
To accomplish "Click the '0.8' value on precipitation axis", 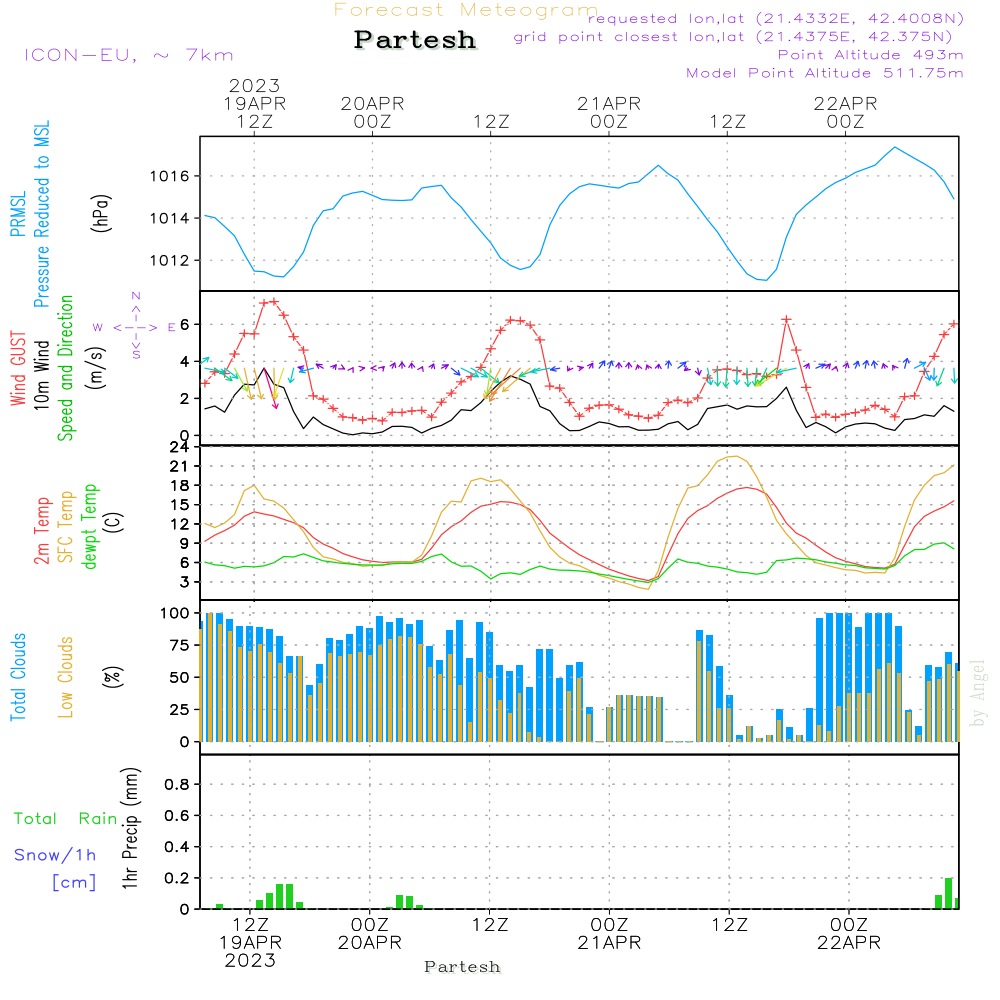I will 177,784.
